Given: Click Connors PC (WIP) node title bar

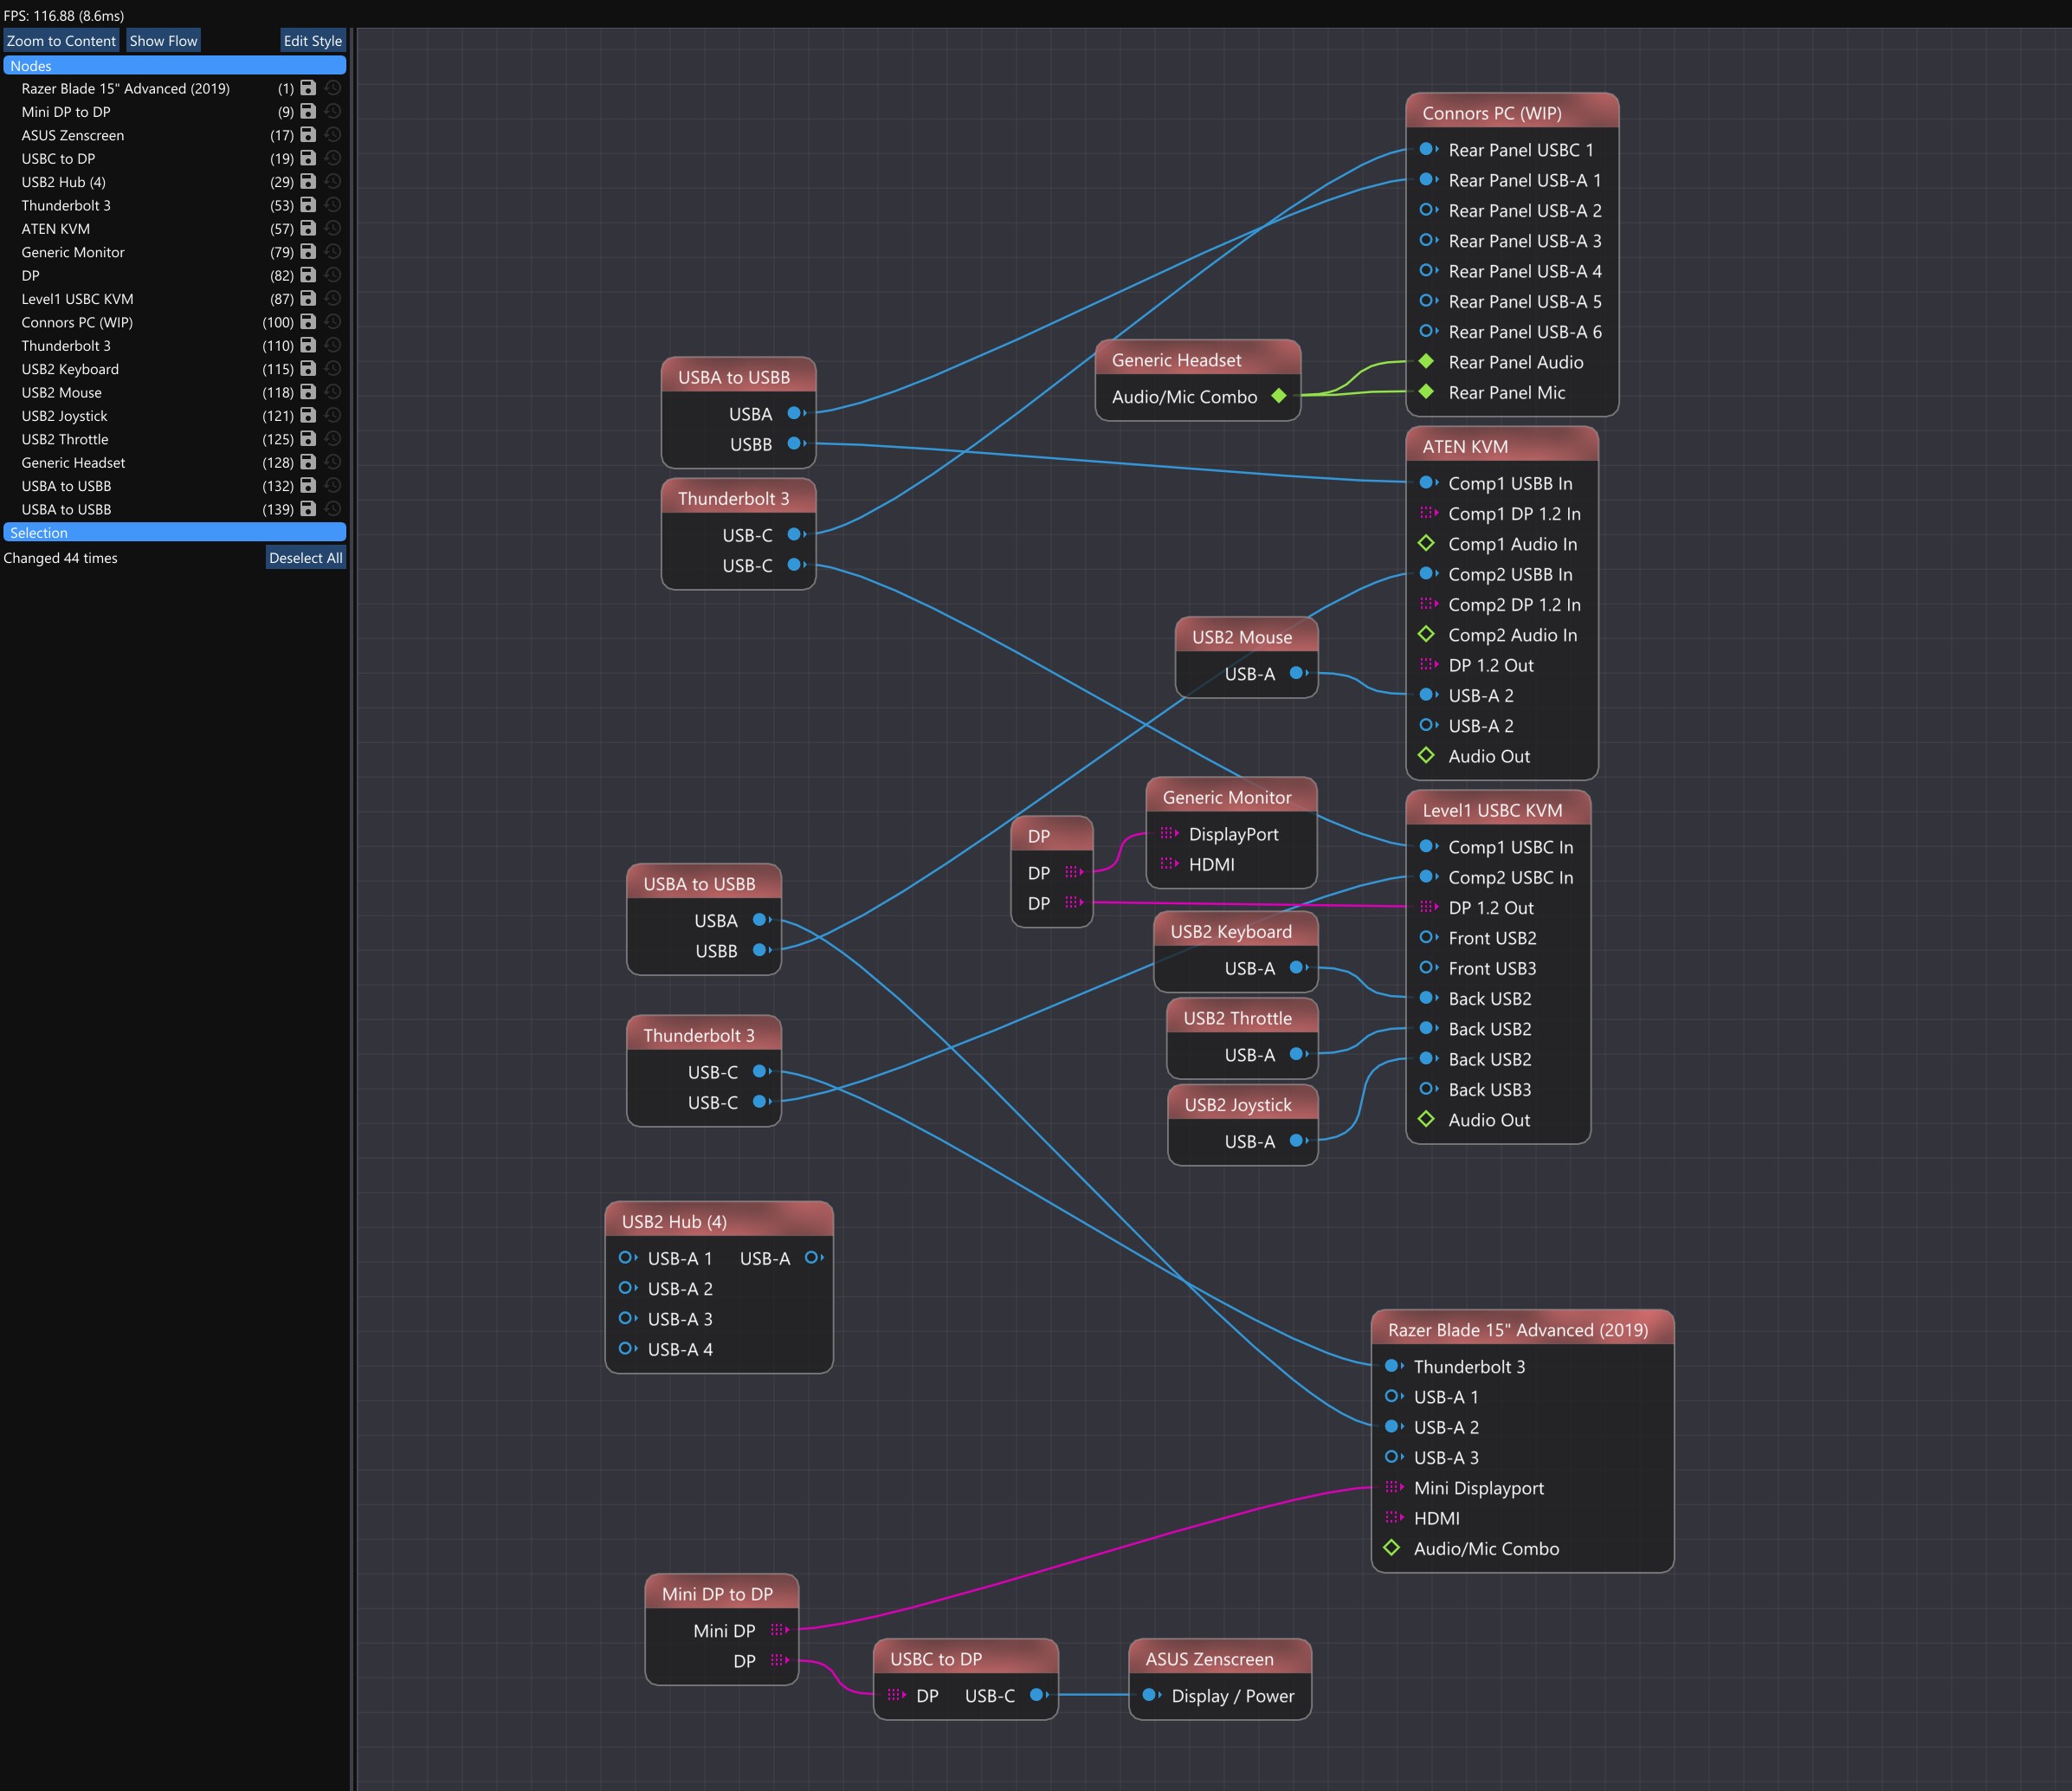Looking at the screenshot, I should (x=1512, y=112).
